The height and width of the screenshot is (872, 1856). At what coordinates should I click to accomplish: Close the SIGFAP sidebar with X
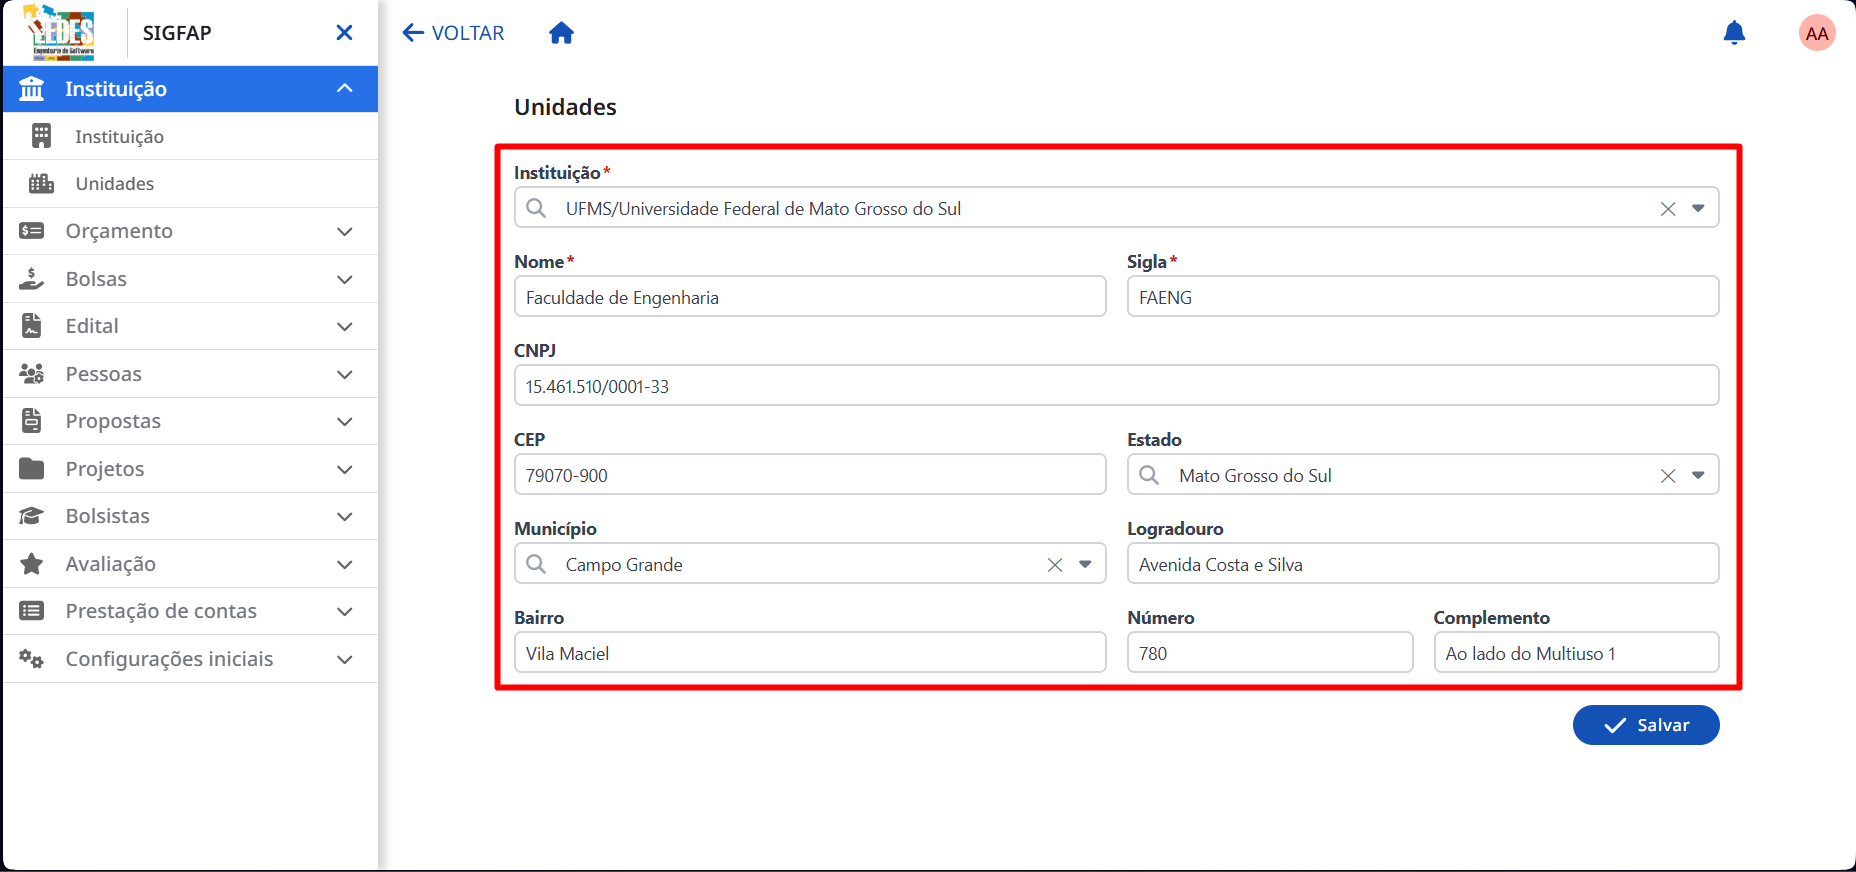(344, 33)
